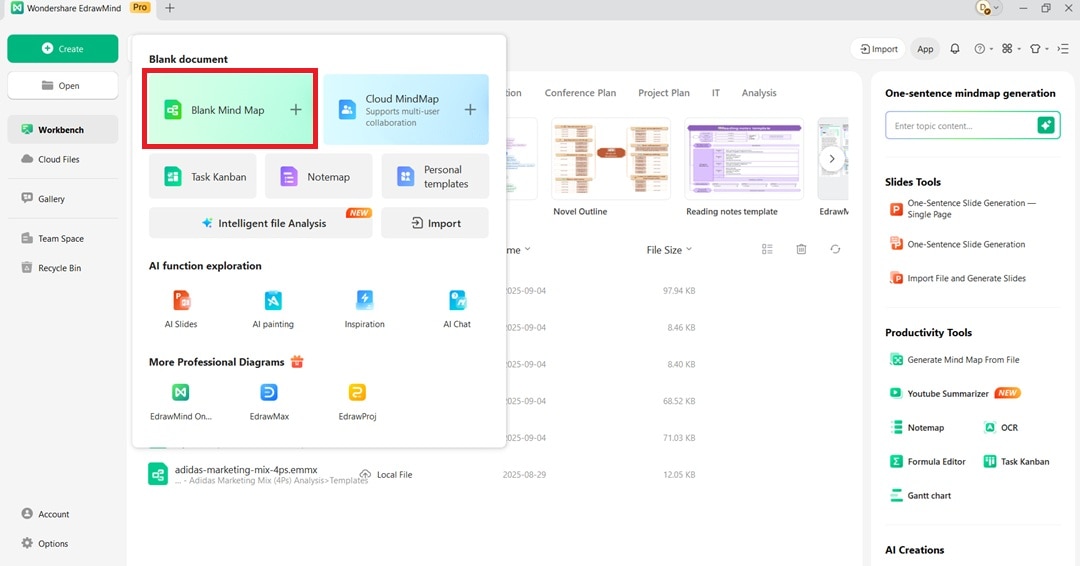Click the Import button in top toolbar
The width and height of the screenshot is (1080, 566).
pos(879,49)
